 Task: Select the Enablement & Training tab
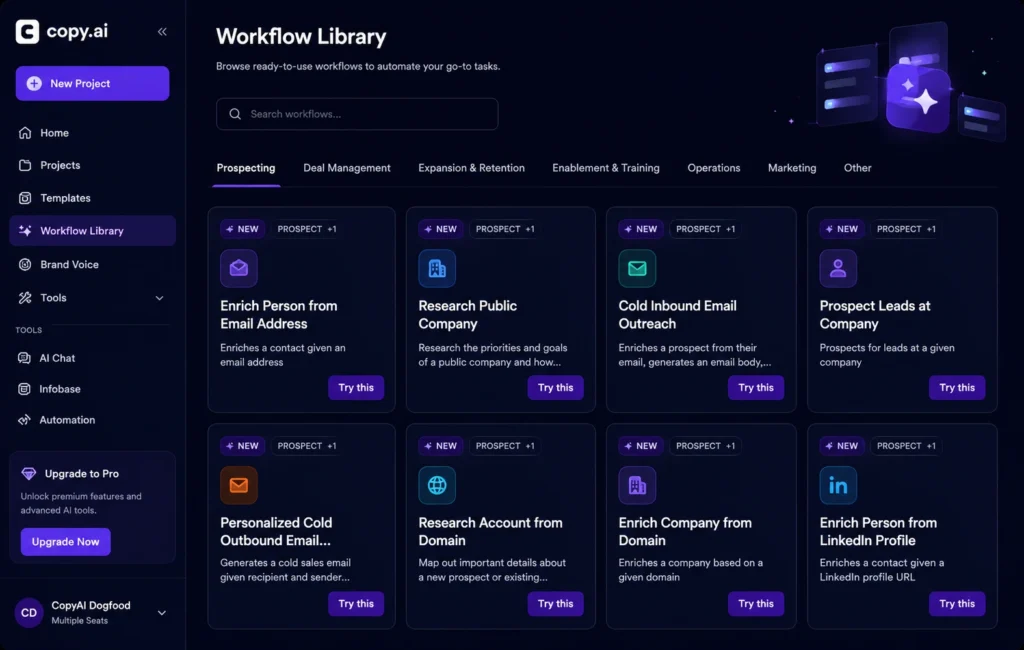(606, 168)
